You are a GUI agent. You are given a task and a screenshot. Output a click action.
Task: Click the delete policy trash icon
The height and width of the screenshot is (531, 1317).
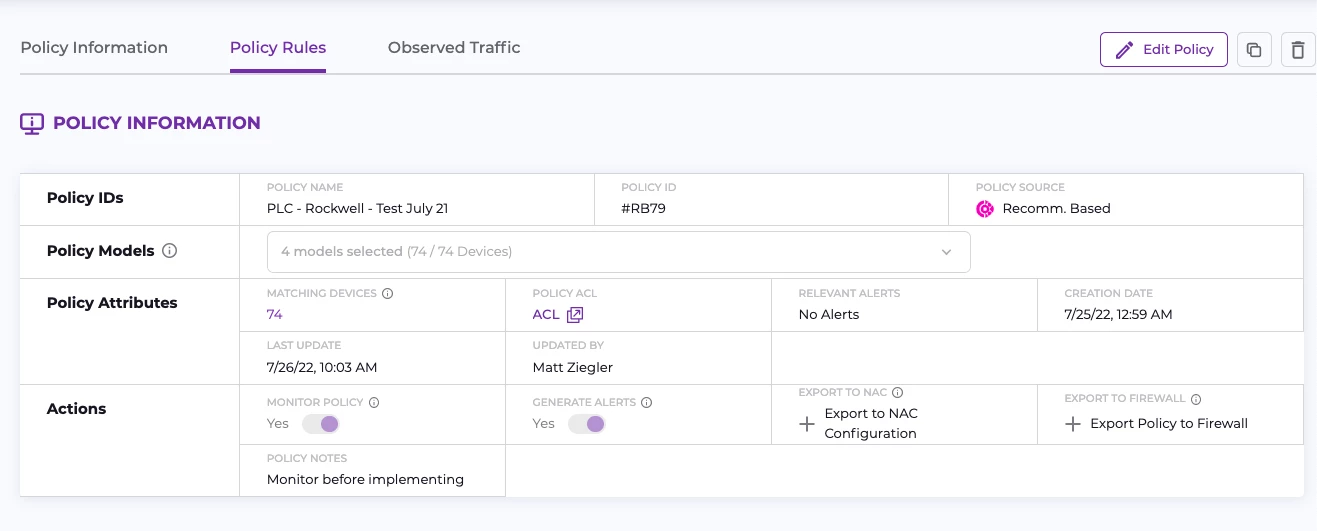tap(1297, 49)
